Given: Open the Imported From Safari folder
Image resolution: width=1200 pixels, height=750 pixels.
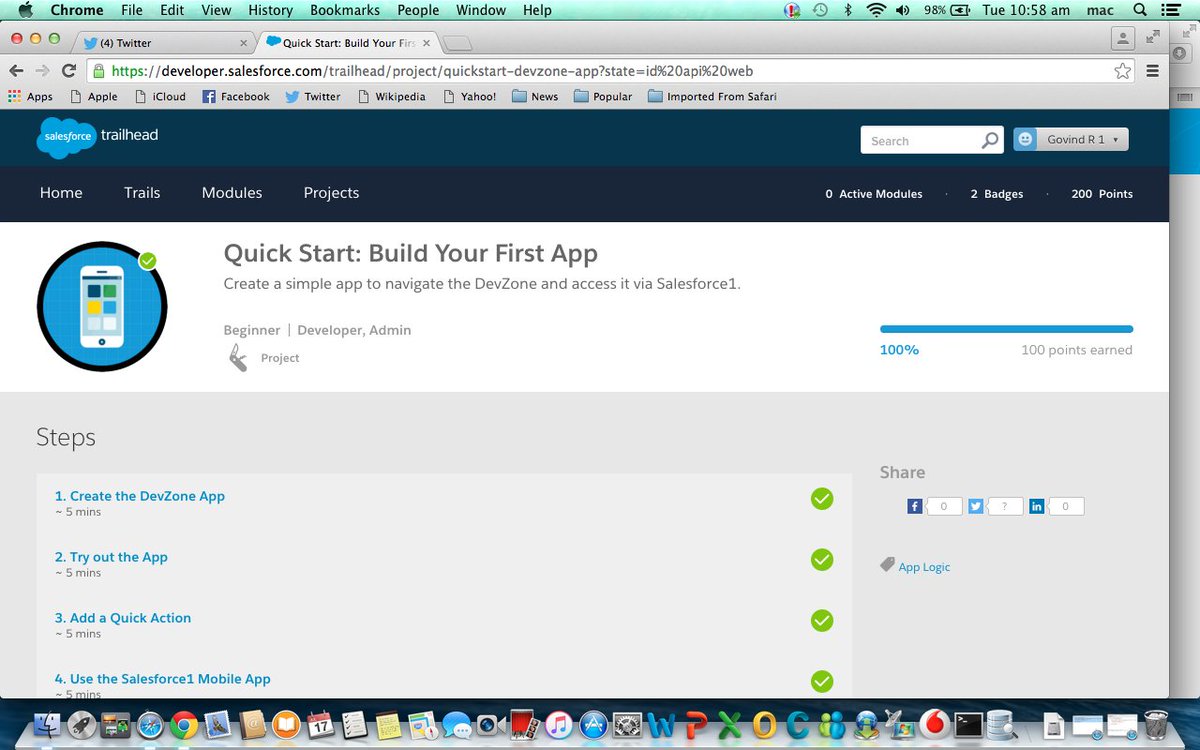Looking at the screenshot, I should (x=712, y=96).
